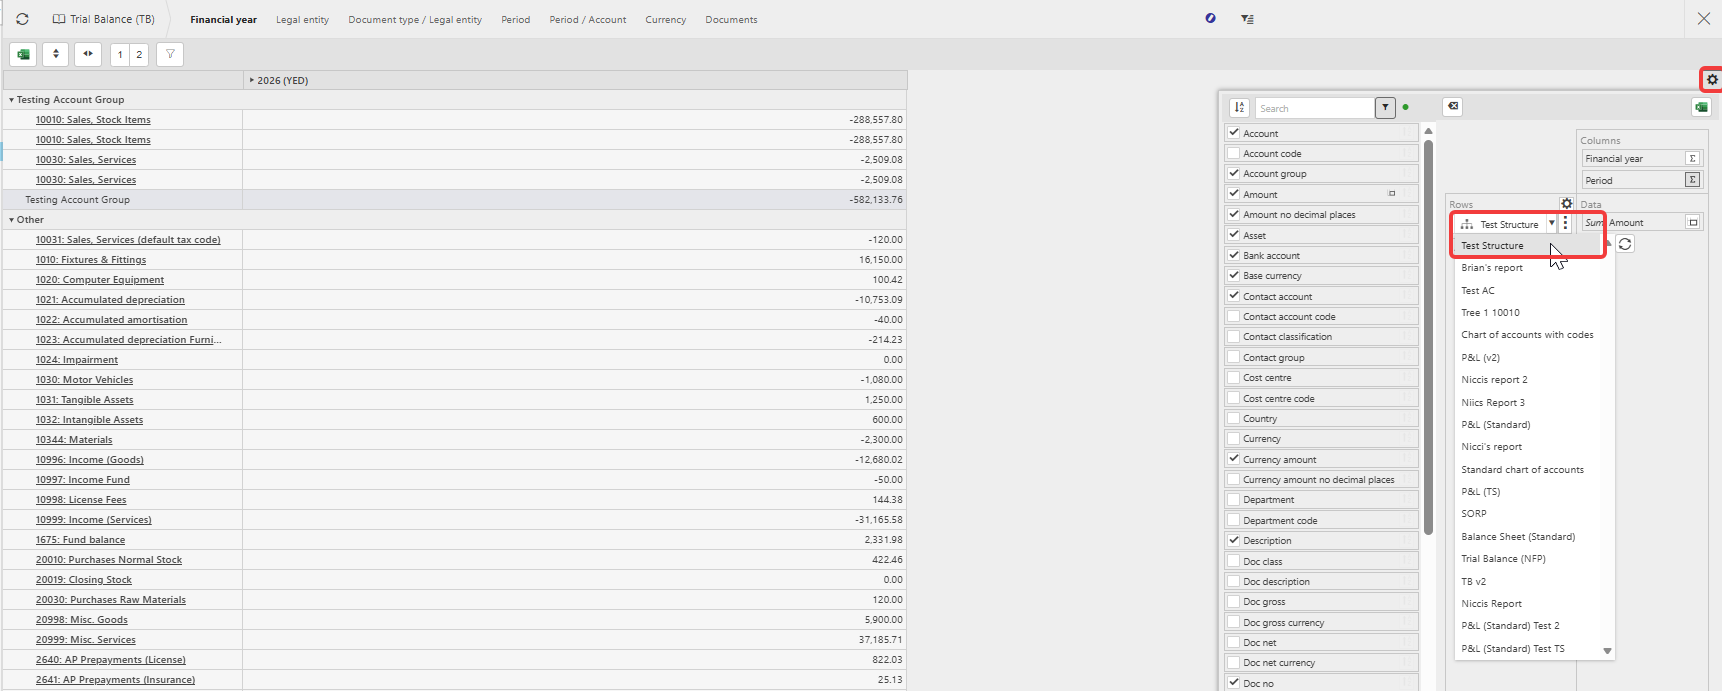The height and width of the screenshot is (691, 1722).
Task: Choose Balance Sheet (Standard) option
Action: [1518, 537]
